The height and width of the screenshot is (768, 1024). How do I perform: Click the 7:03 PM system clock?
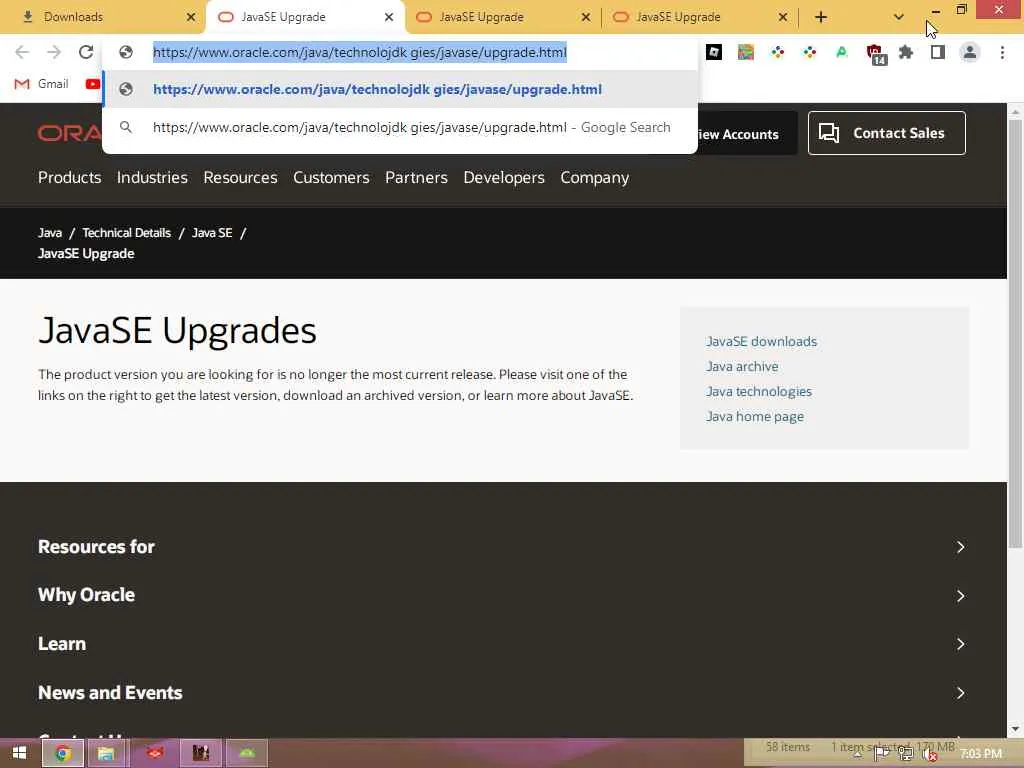981,754
